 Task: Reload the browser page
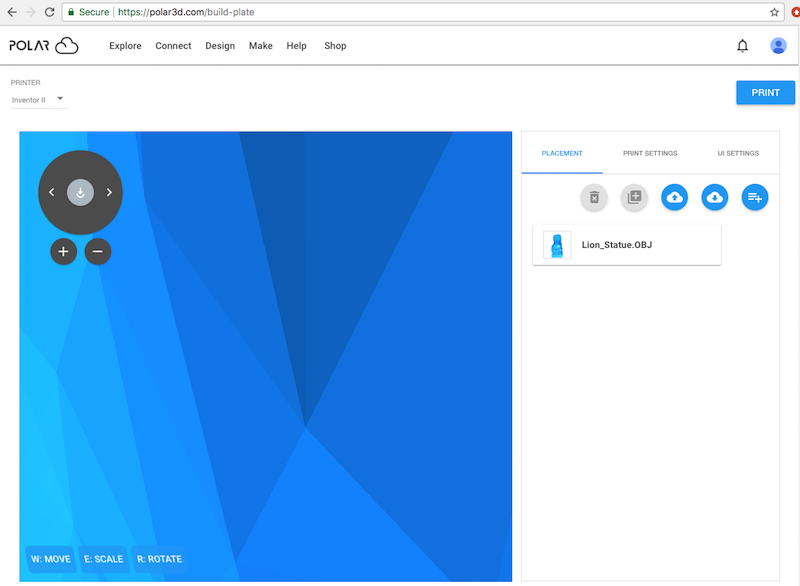point(49,12)
